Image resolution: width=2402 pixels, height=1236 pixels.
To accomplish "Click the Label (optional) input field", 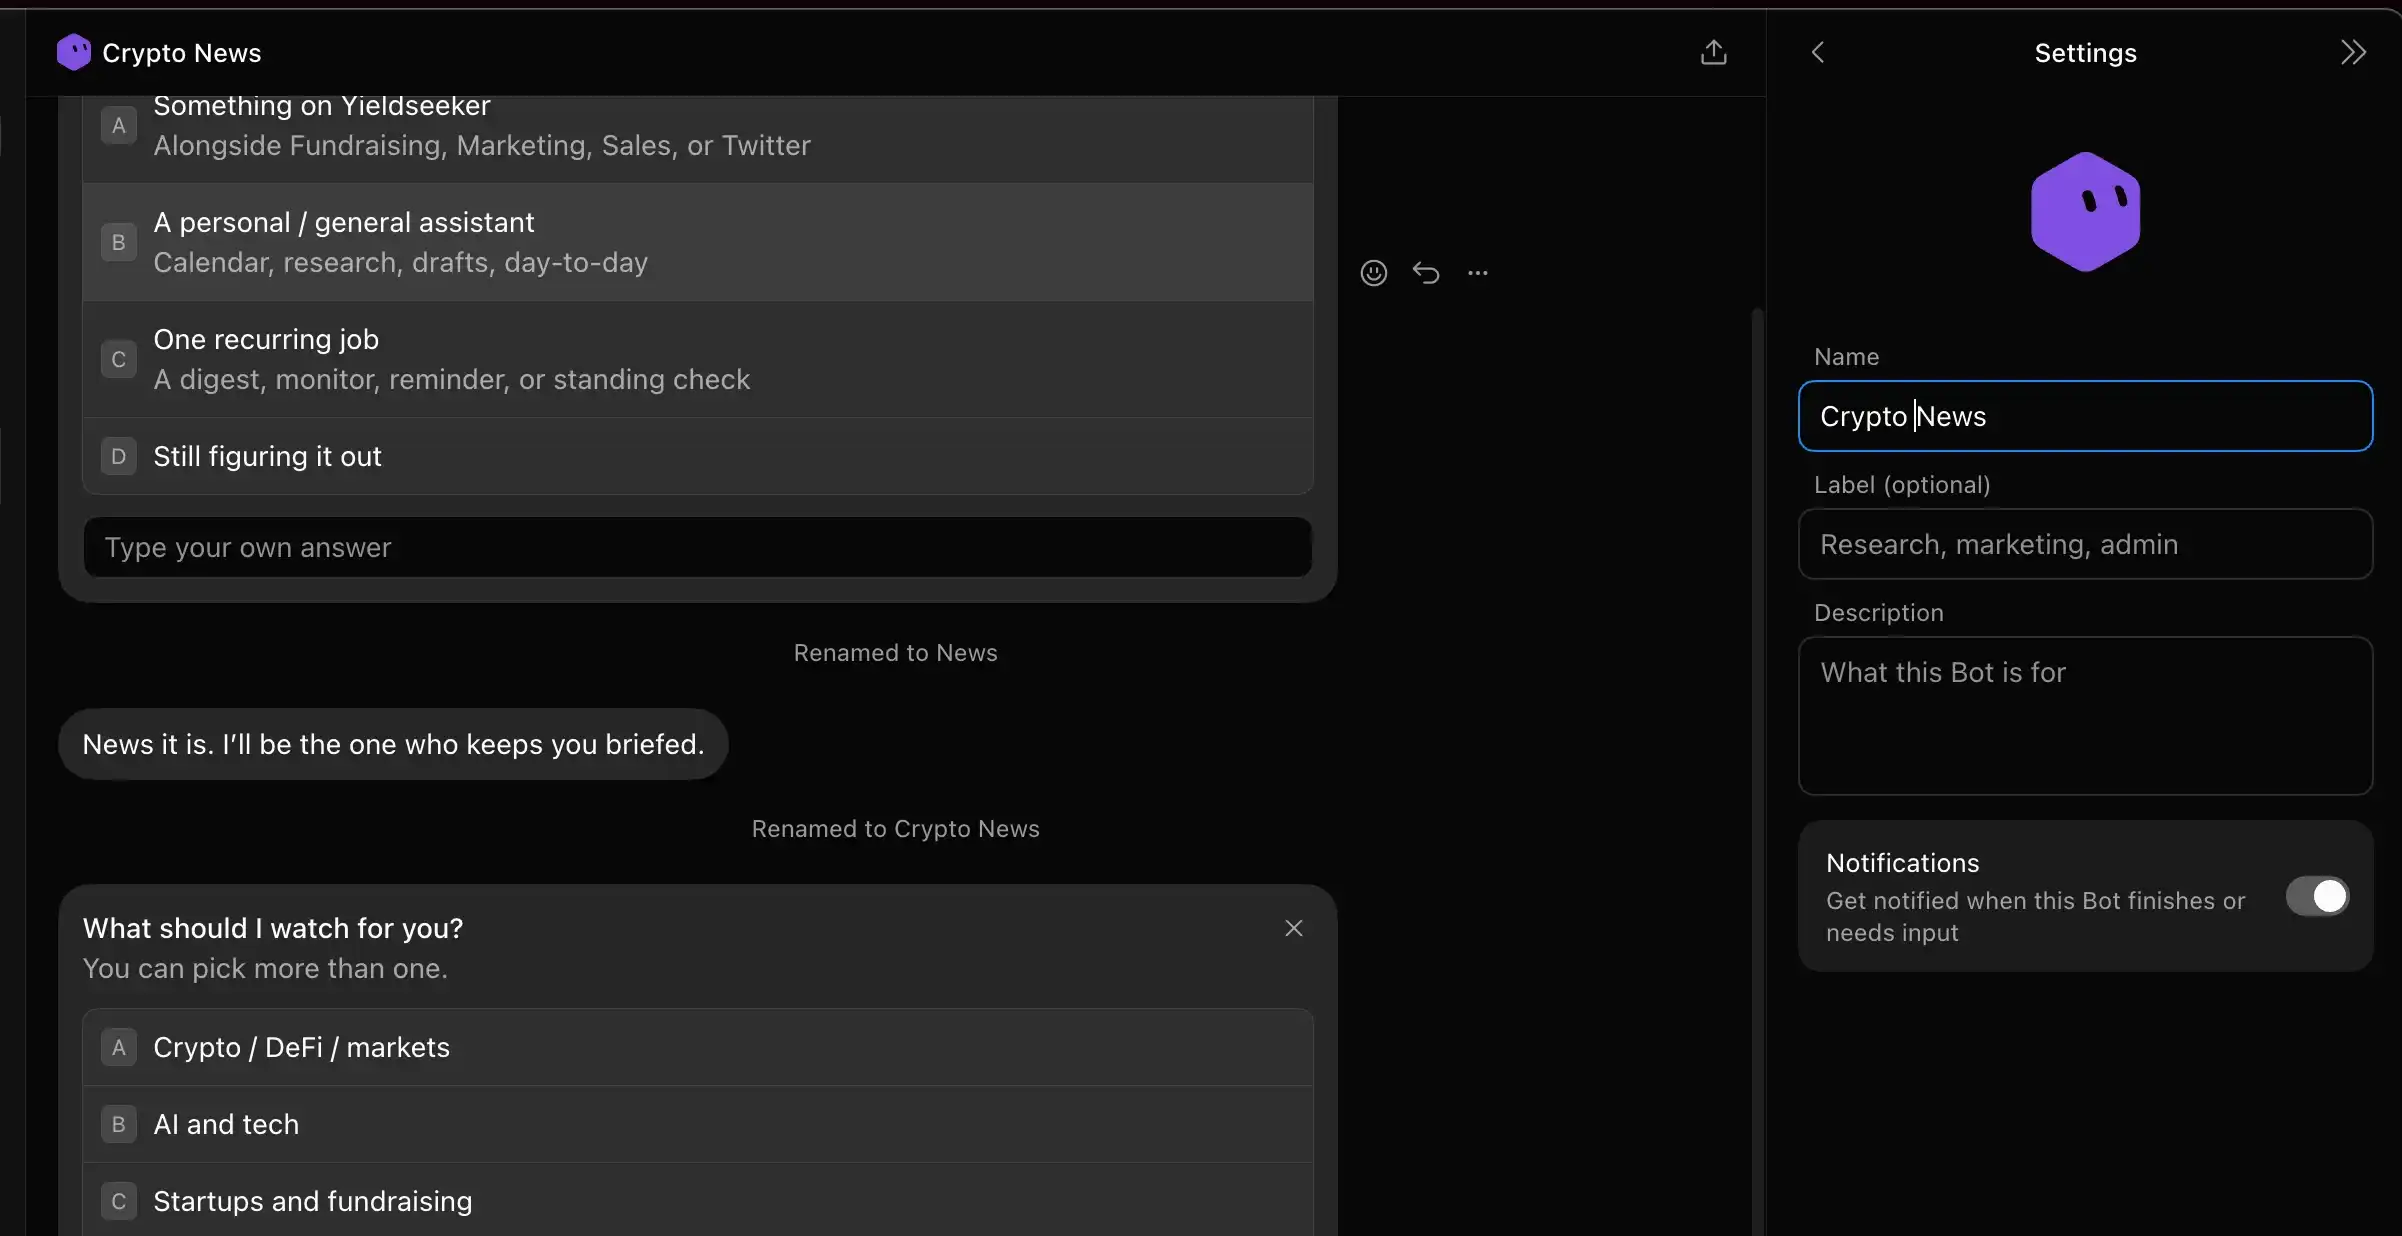I will [x=2085, y=544].
